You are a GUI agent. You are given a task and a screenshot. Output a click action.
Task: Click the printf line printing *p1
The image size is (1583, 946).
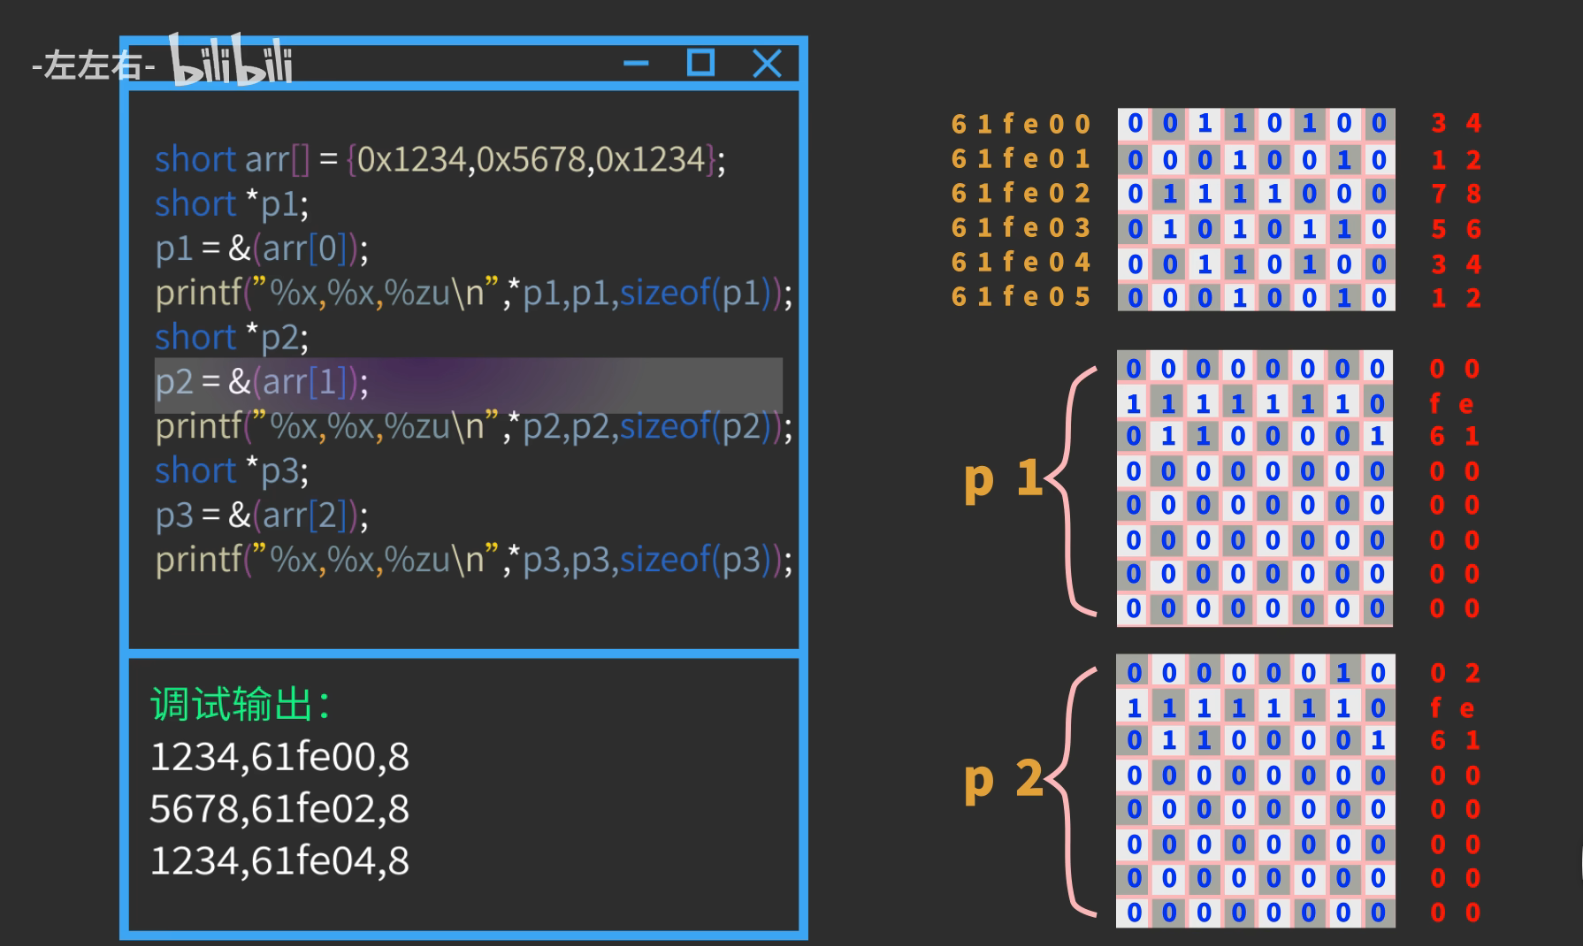473,293
